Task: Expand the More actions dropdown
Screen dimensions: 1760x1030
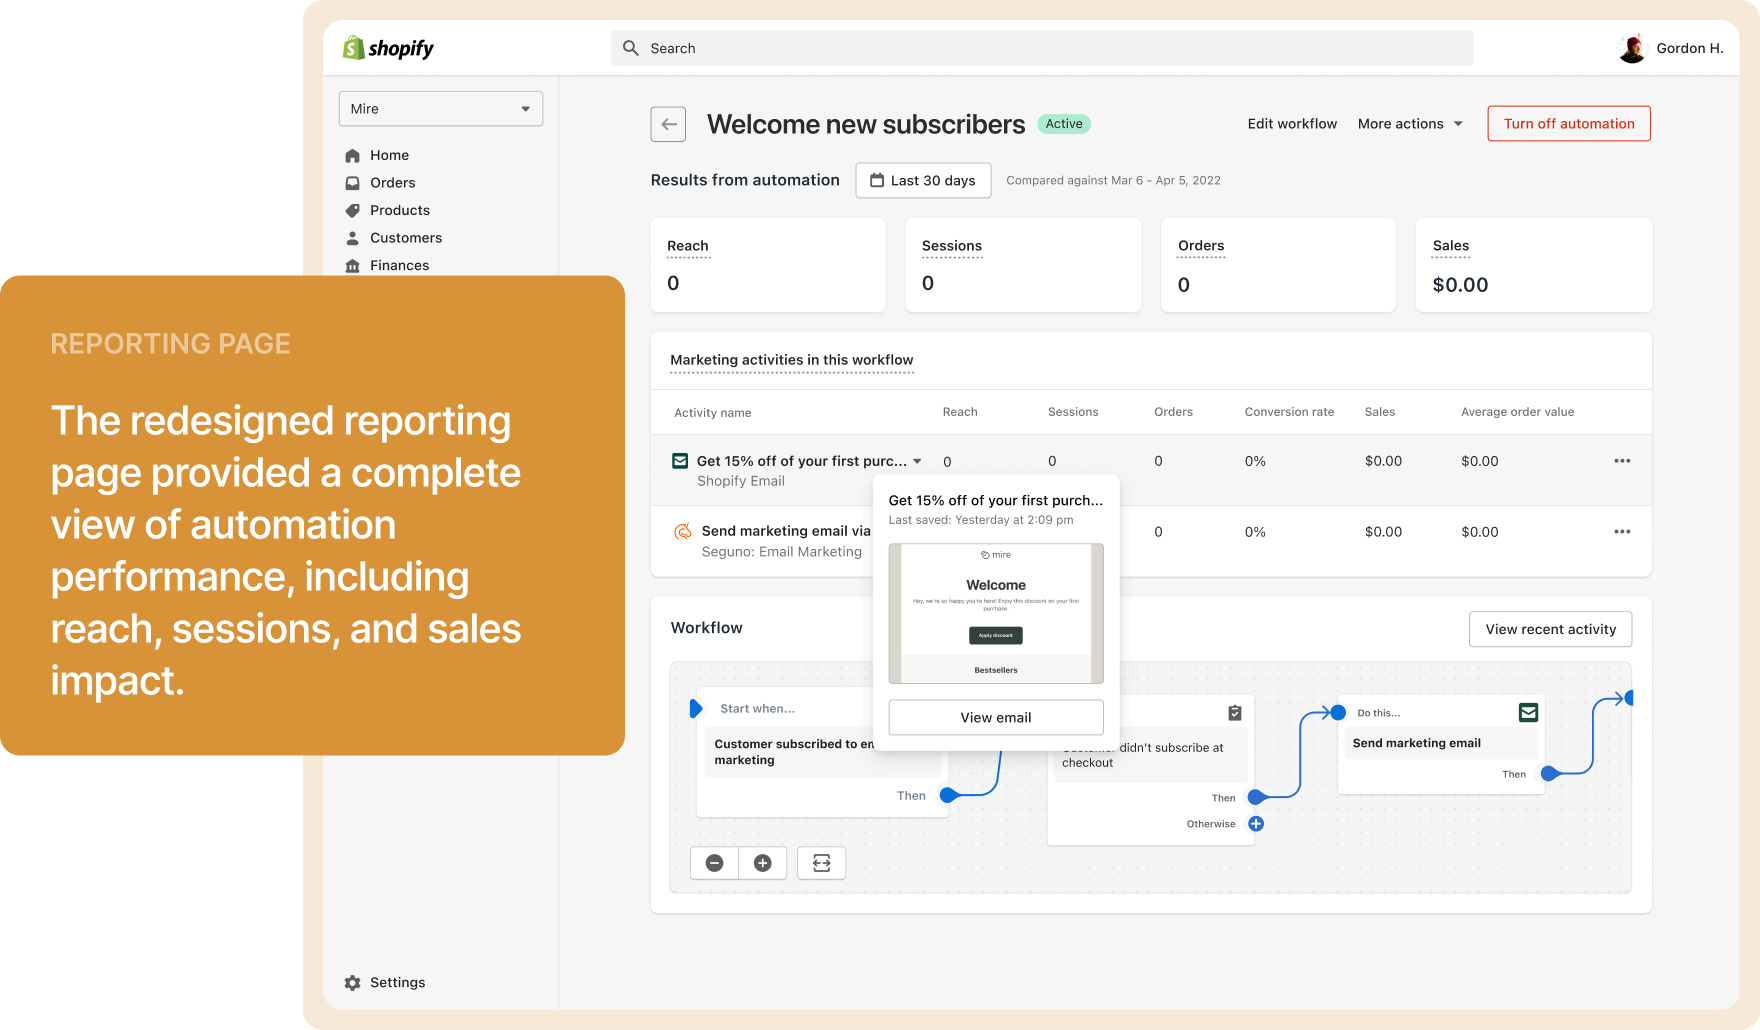Action: pyautogui.click(x=1410, y=124)
